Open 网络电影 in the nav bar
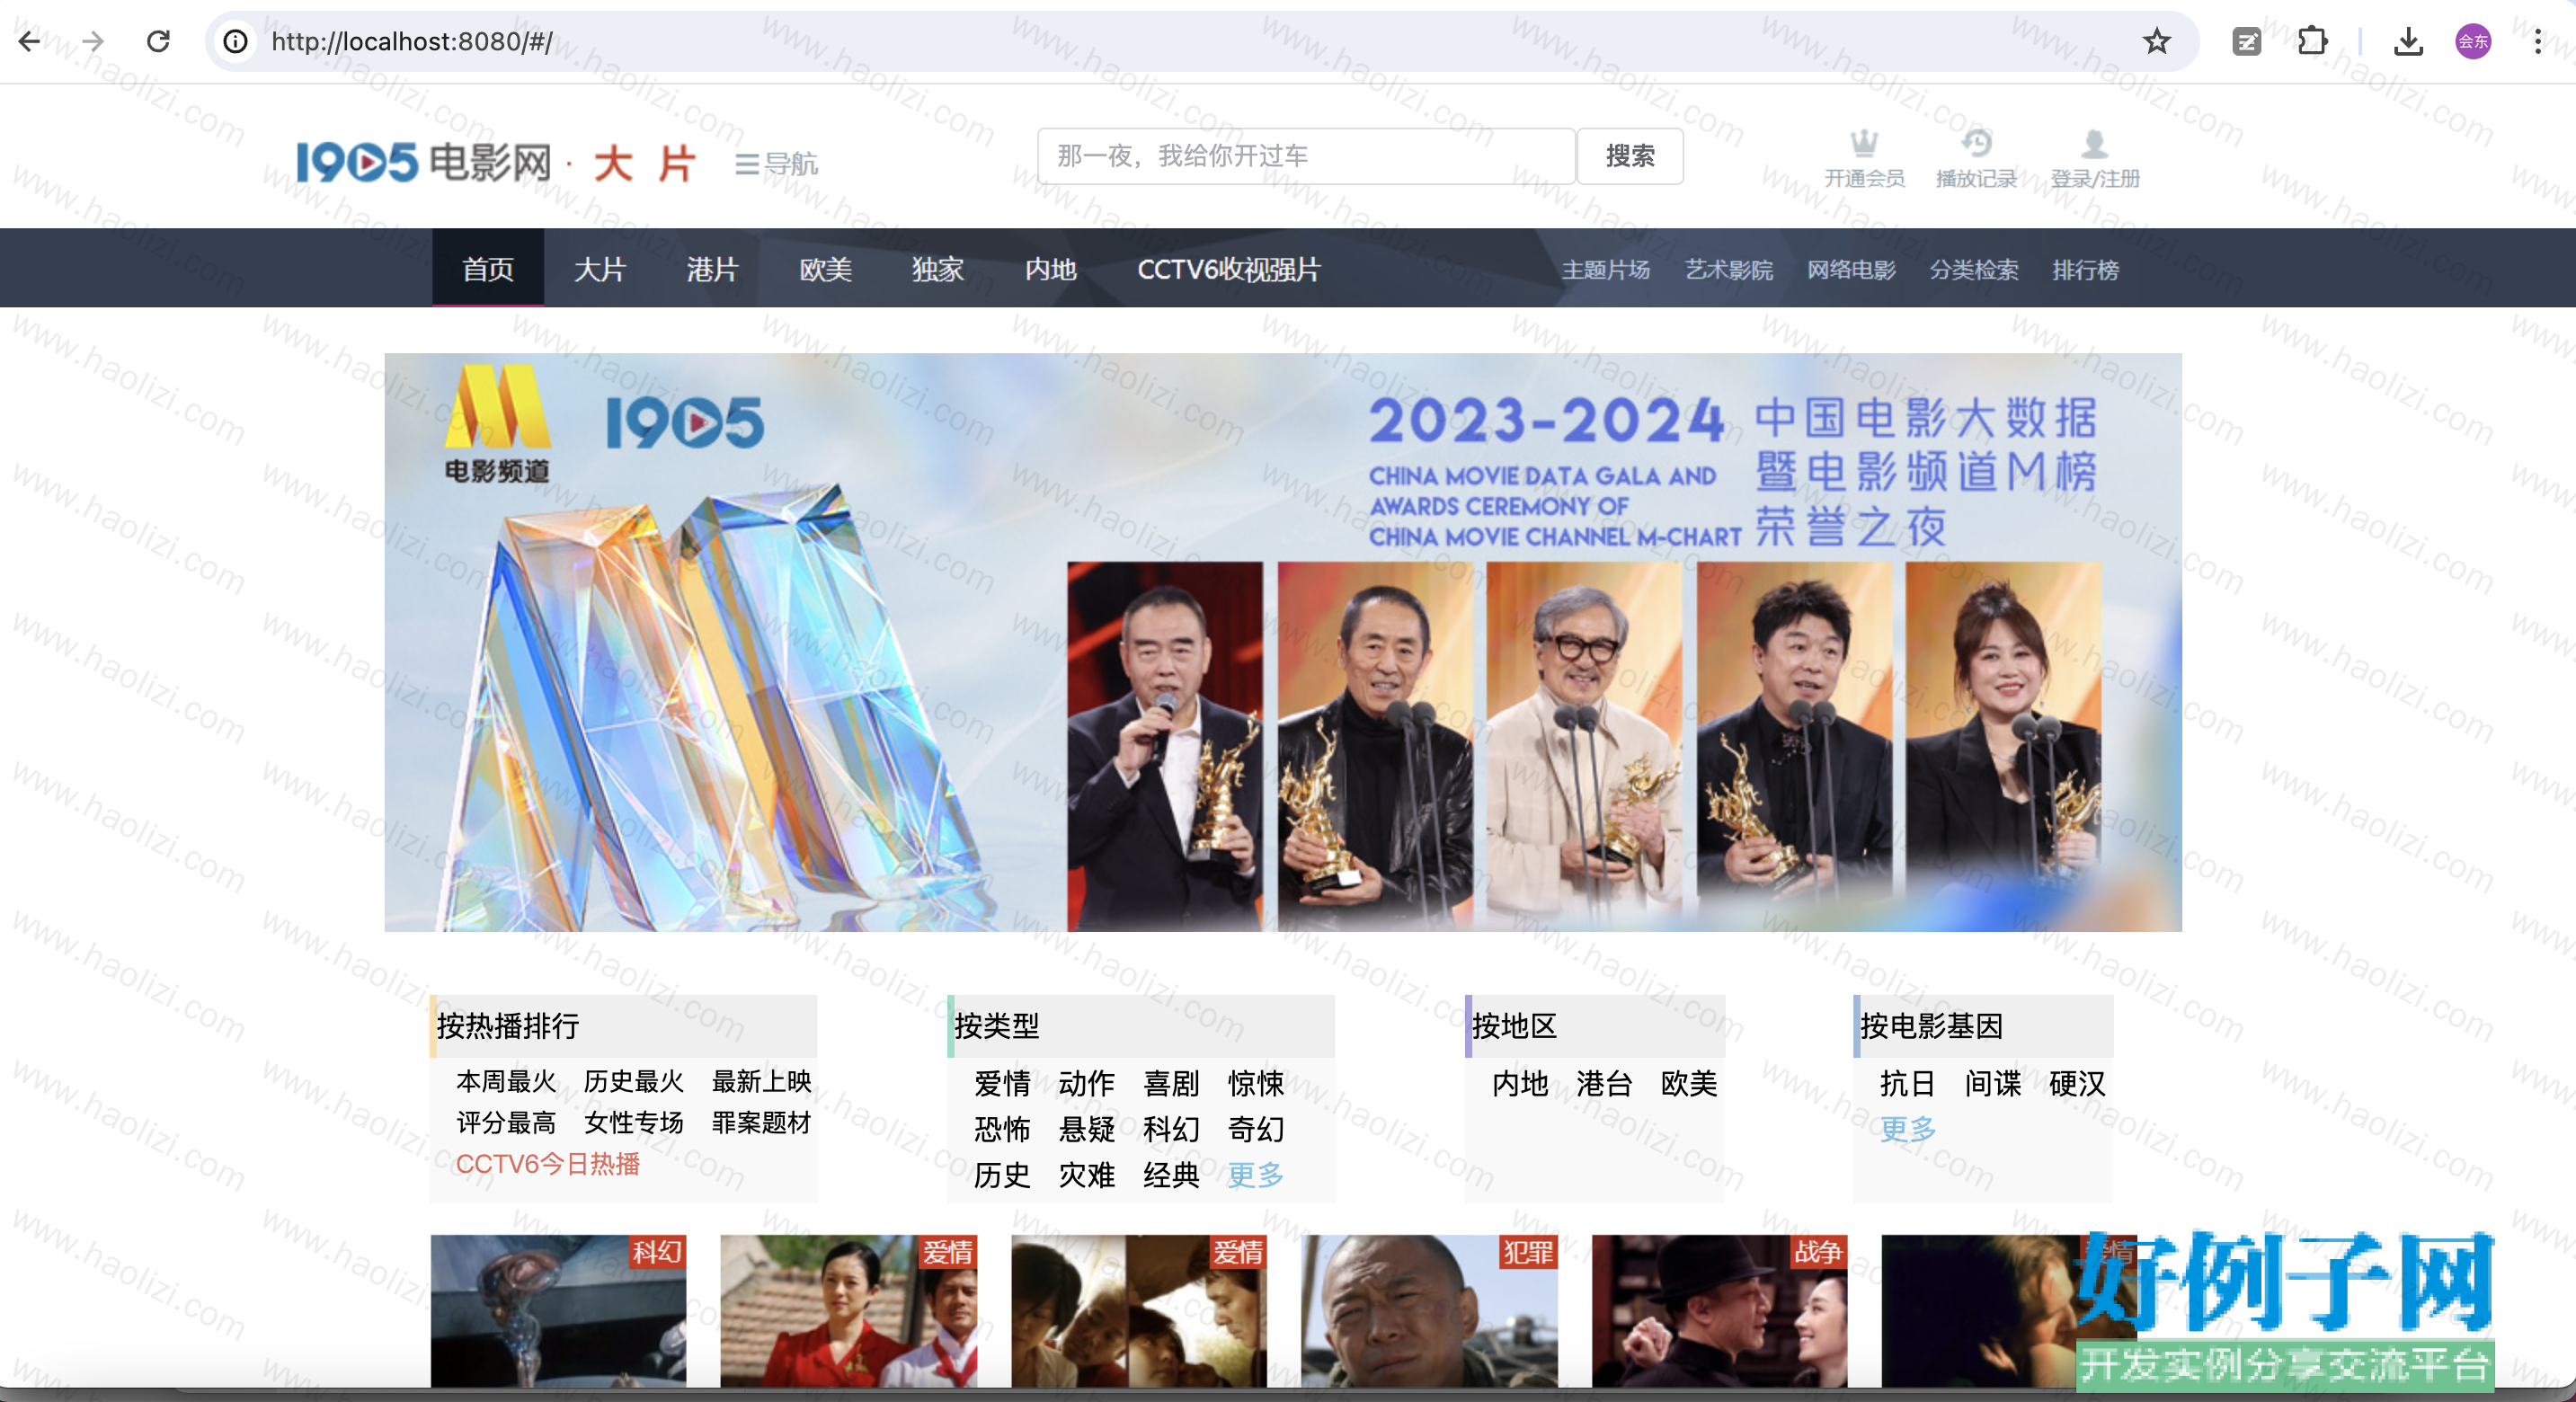This screenshot has width=2576, height=1402. (x=1851, y=270)
